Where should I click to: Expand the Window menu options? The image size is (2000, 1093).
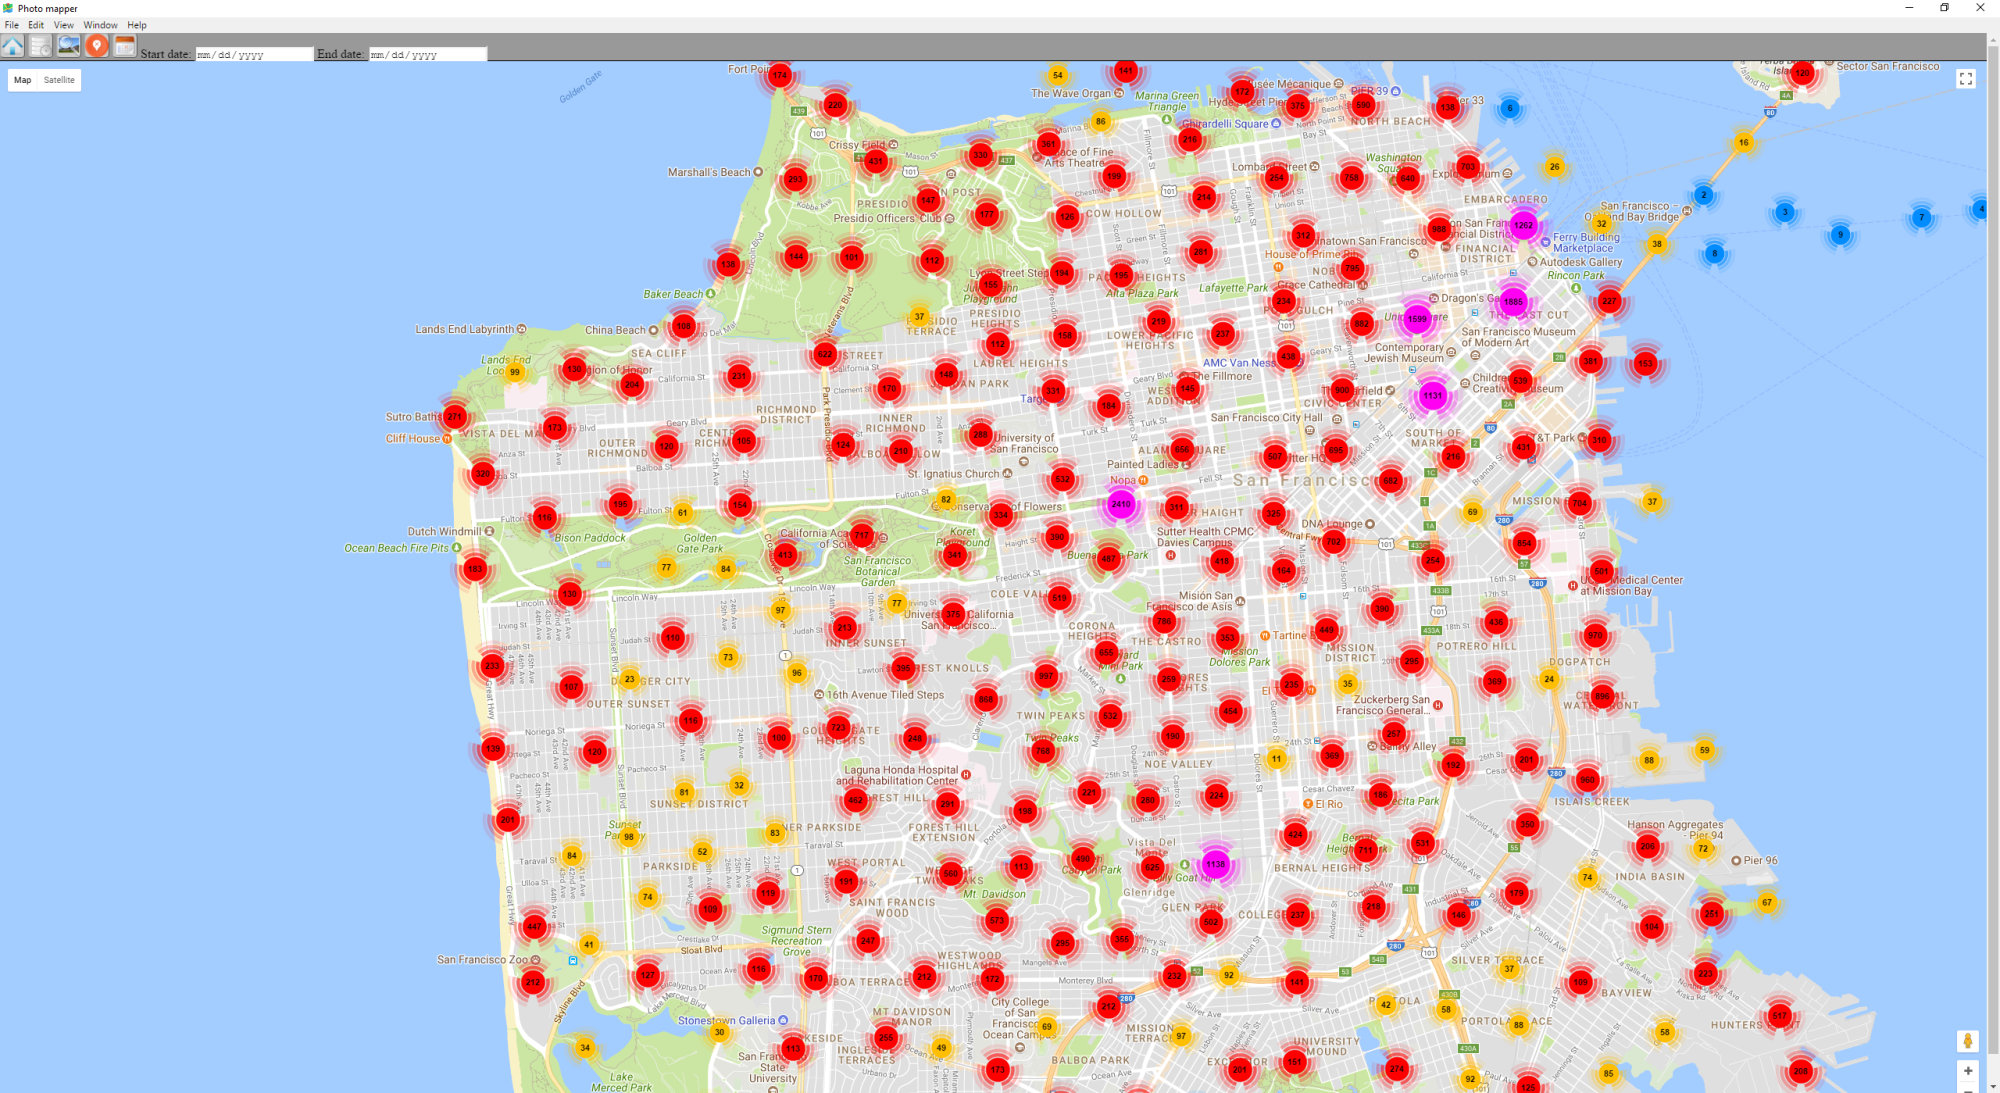pos(100,25)
